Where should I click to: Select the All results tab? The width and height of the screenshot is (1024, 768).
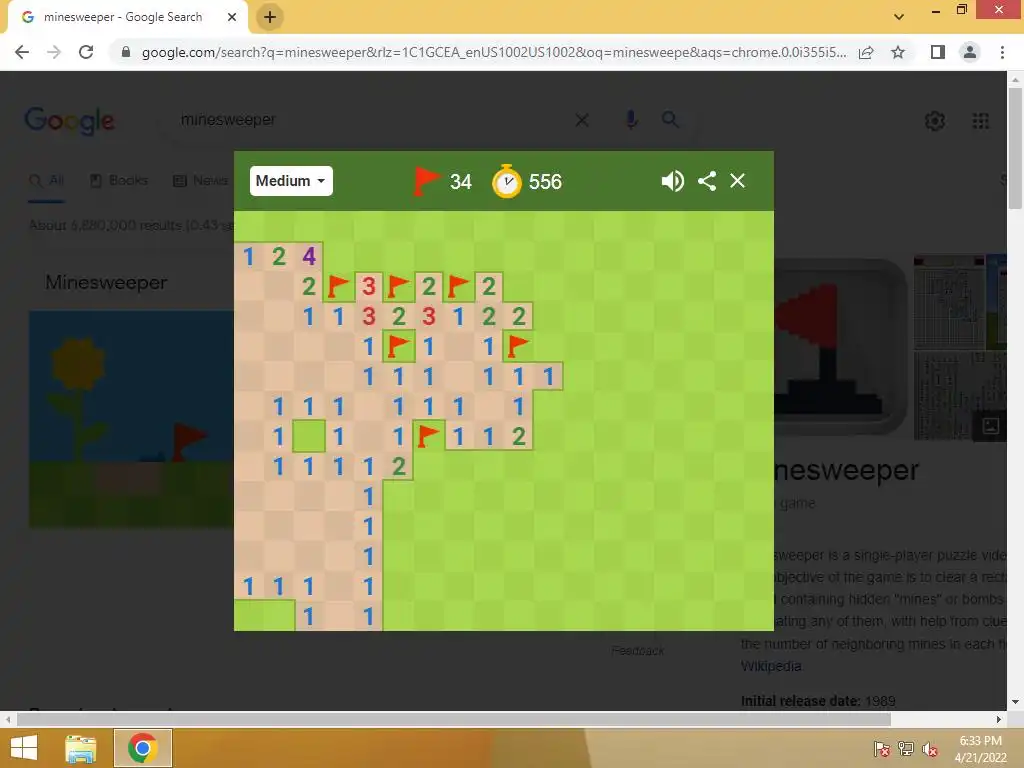tap(47, 180)
